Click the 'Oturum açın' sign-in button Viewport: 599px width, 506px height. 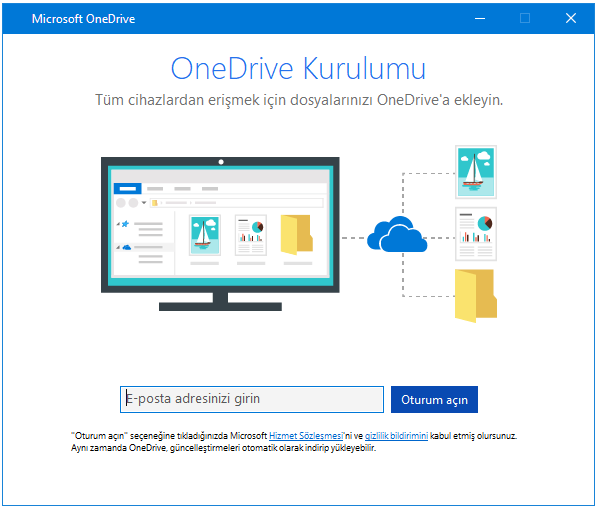point(434,399)
